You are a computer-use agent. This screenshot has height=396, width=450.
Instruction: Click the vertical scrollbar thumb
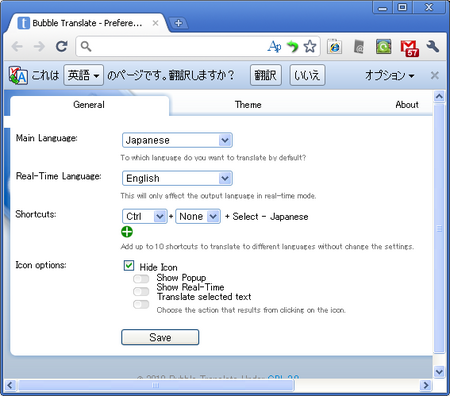(x=439, y=228)
